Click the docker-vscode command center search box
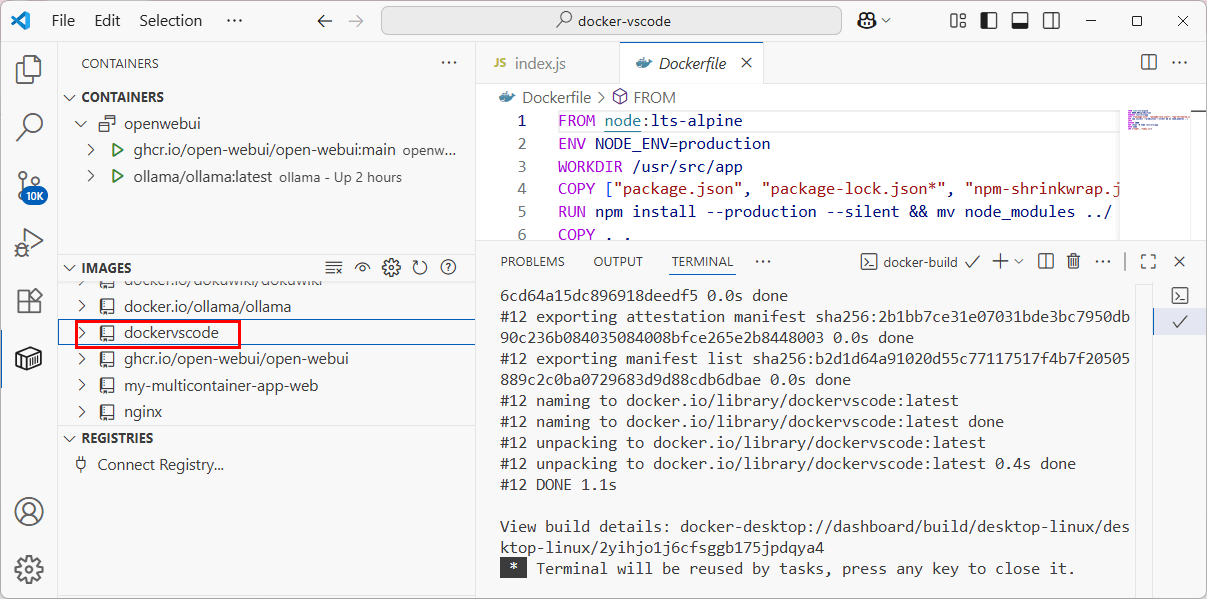 pyautogui.click(x=611, y=21)
